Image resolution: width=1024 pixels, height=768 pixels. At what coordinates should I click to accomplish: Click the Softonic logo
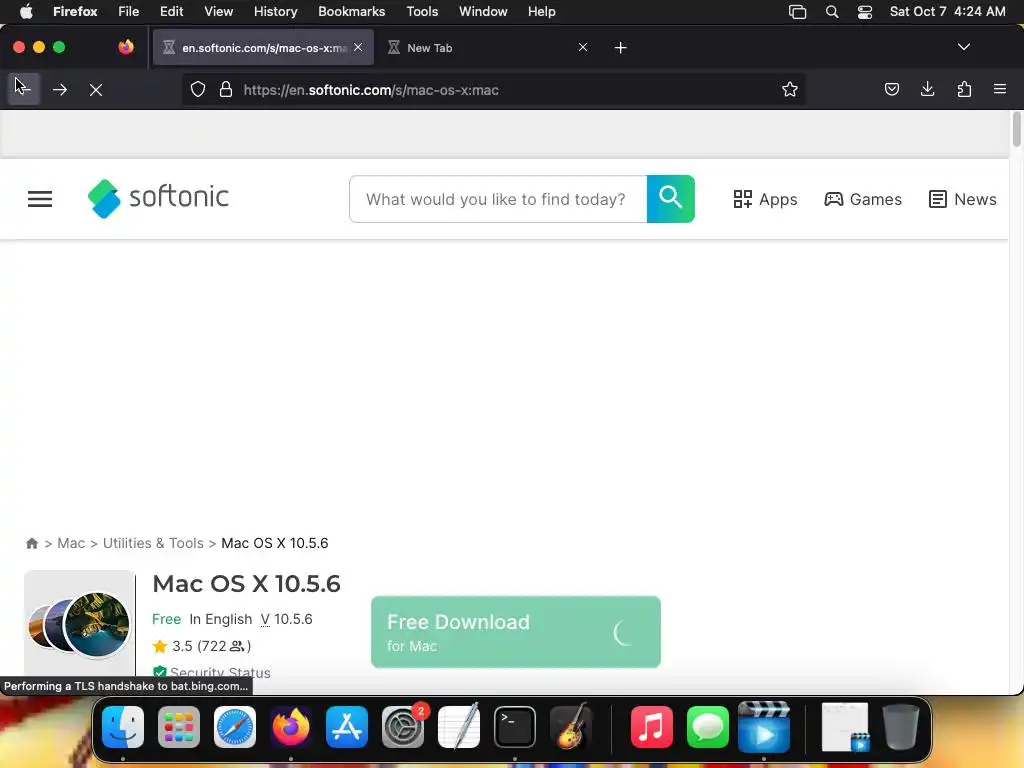[158, 198]
